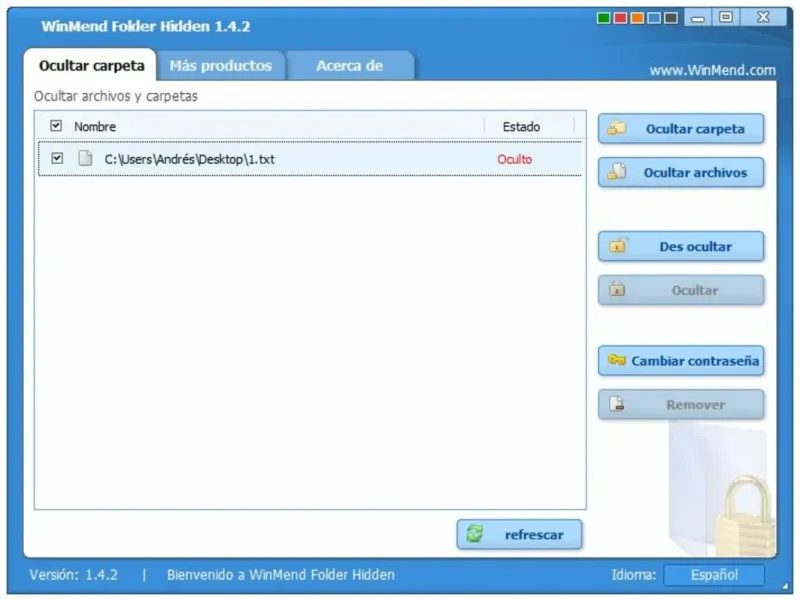This screenshot has height=600, width=800.
Task: Choose the blue theme color swatch
Action: click(654, 18)
